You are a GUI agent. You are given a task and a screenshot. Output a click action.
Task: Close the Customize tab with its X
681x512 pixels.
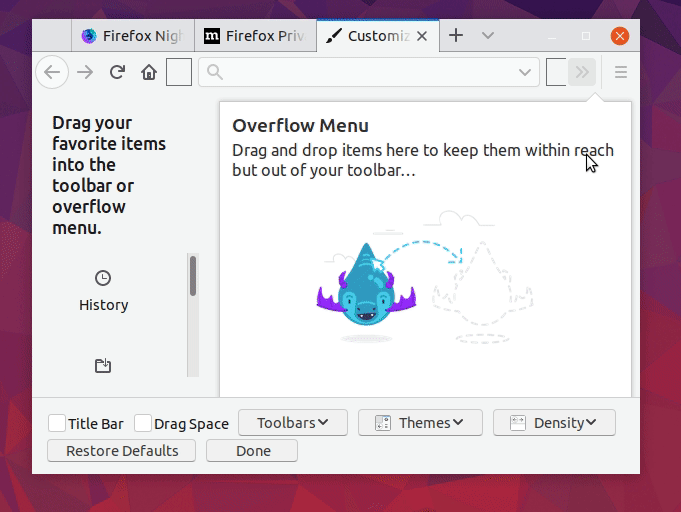(x=422, y=36)
